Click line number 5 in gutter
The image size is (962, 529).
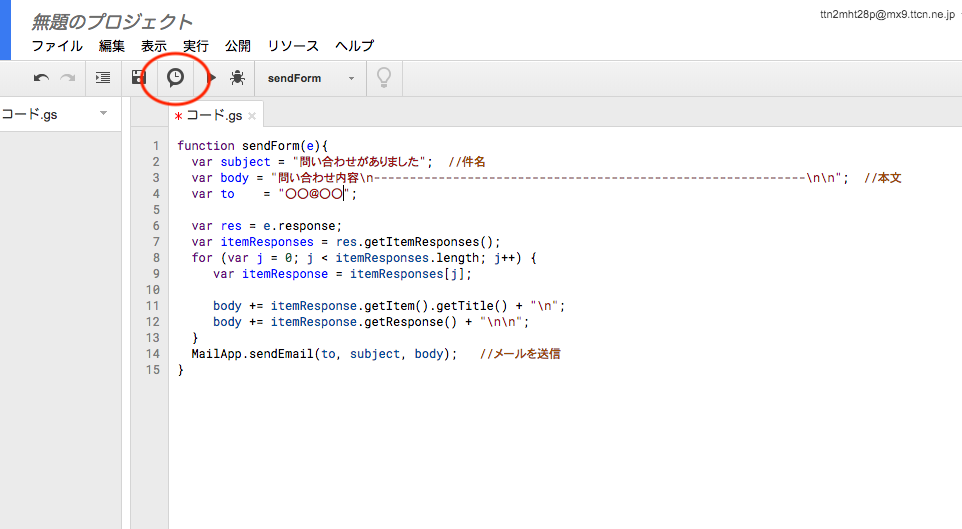(156, 210)
